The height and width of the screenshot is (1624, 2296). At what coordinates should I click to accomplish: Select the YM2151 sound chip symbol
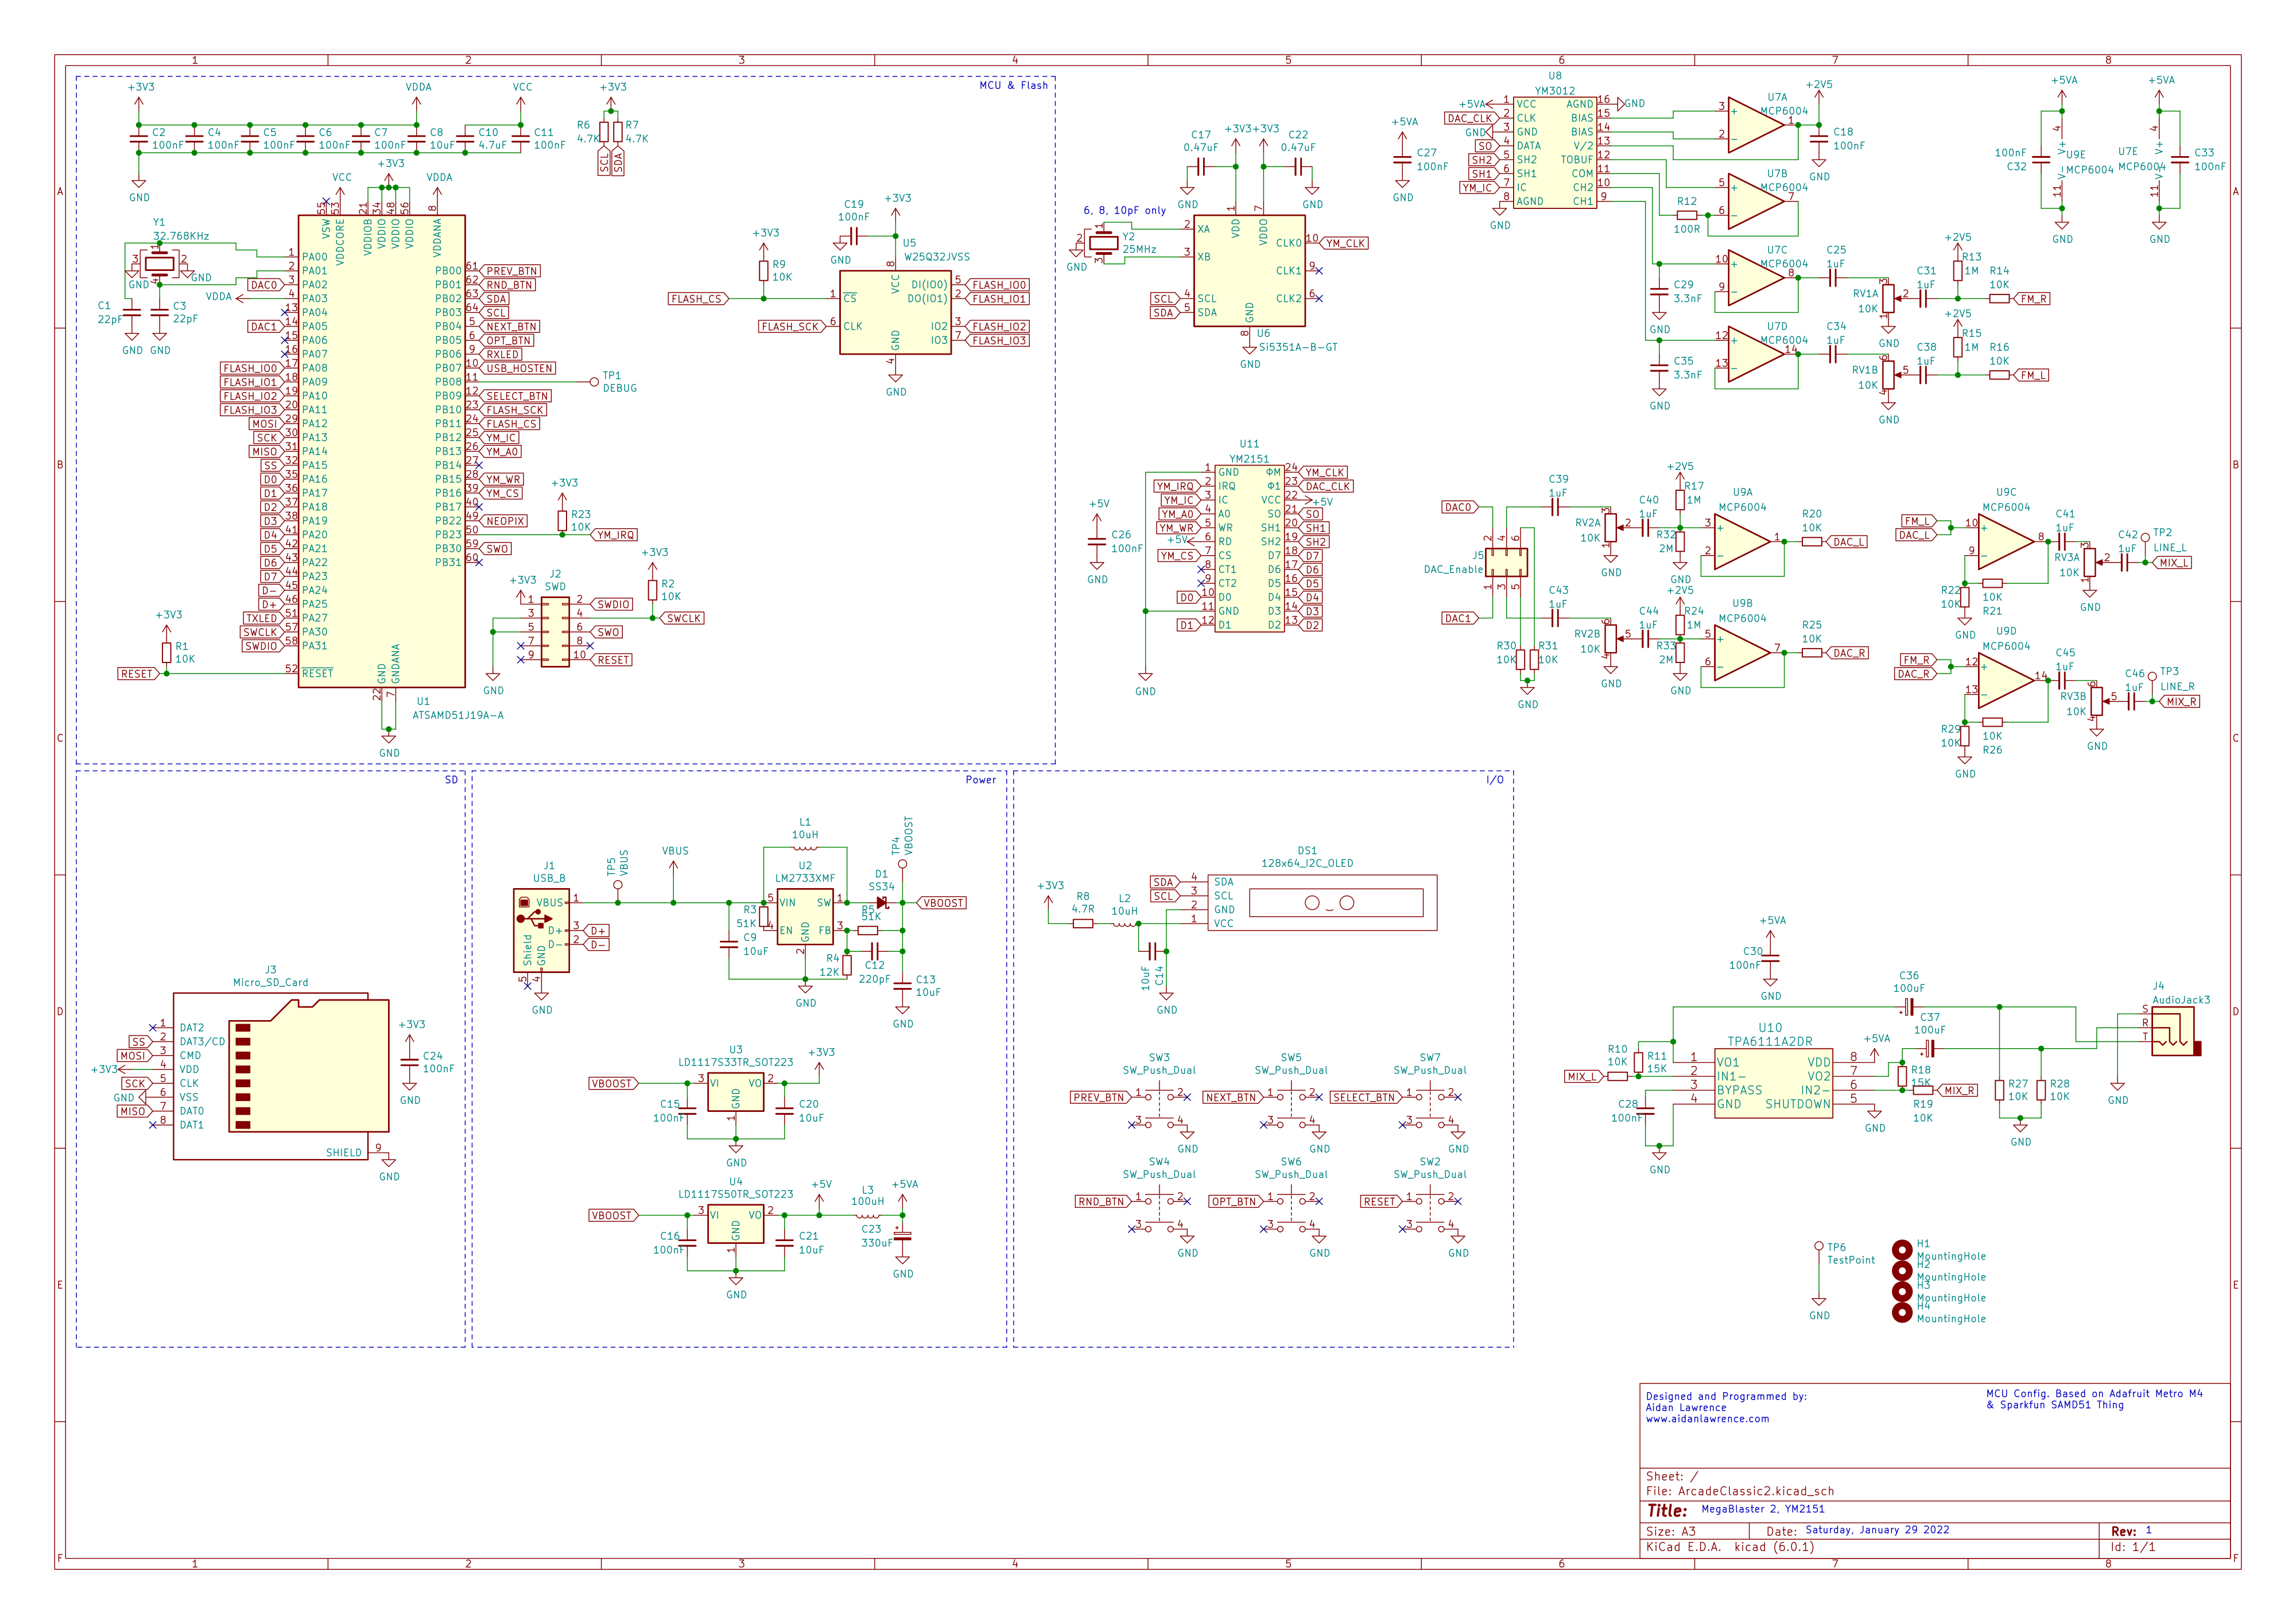point(1249,548)
